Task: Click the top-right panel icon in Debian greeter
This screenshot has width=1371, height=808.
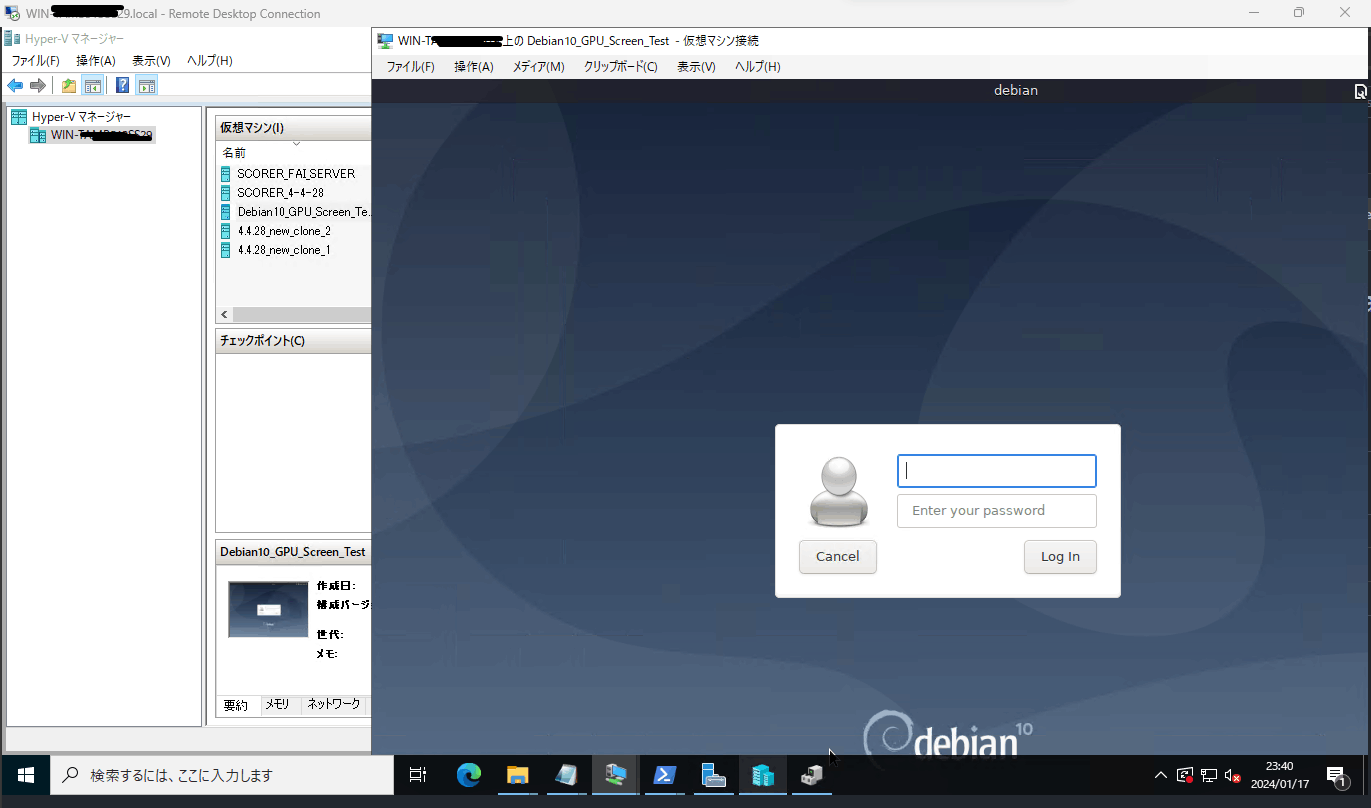Action: pos(1360,91)
